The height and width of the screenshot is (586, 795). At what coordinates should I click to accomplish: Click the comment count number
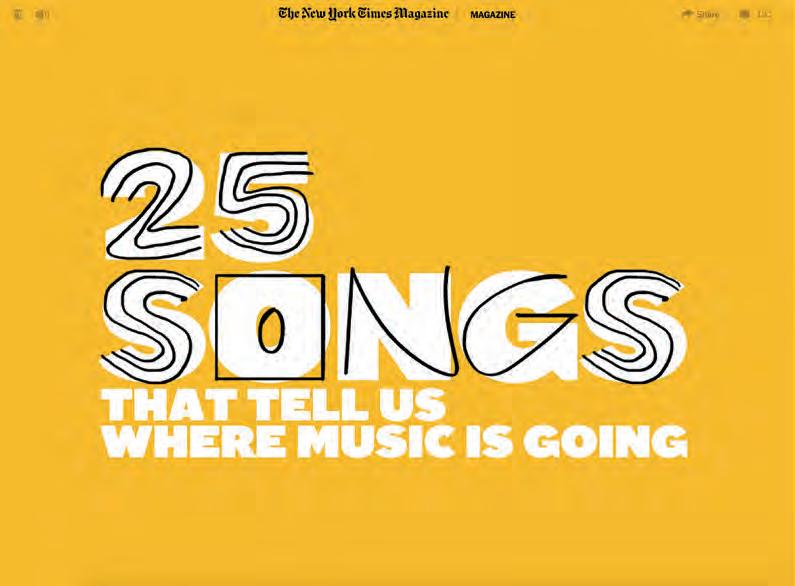764,14
